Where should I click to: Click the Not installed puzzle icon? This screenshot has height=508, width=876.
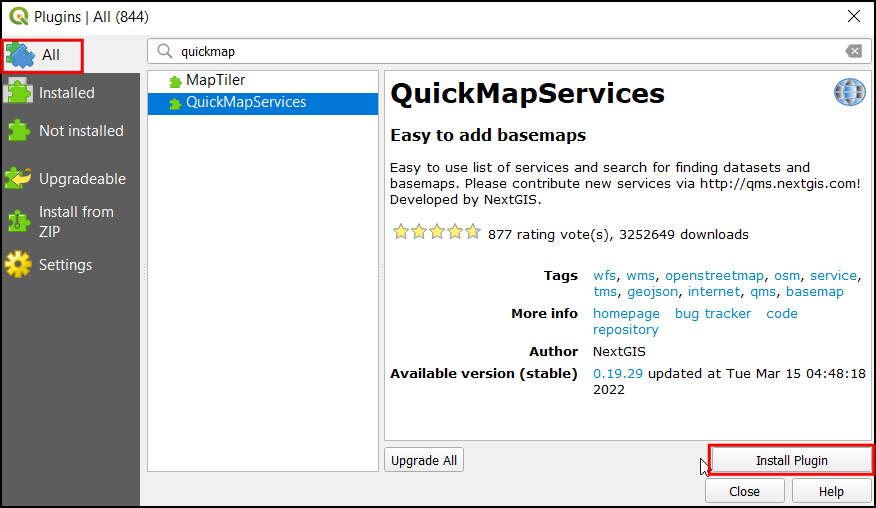coord(18,130)
